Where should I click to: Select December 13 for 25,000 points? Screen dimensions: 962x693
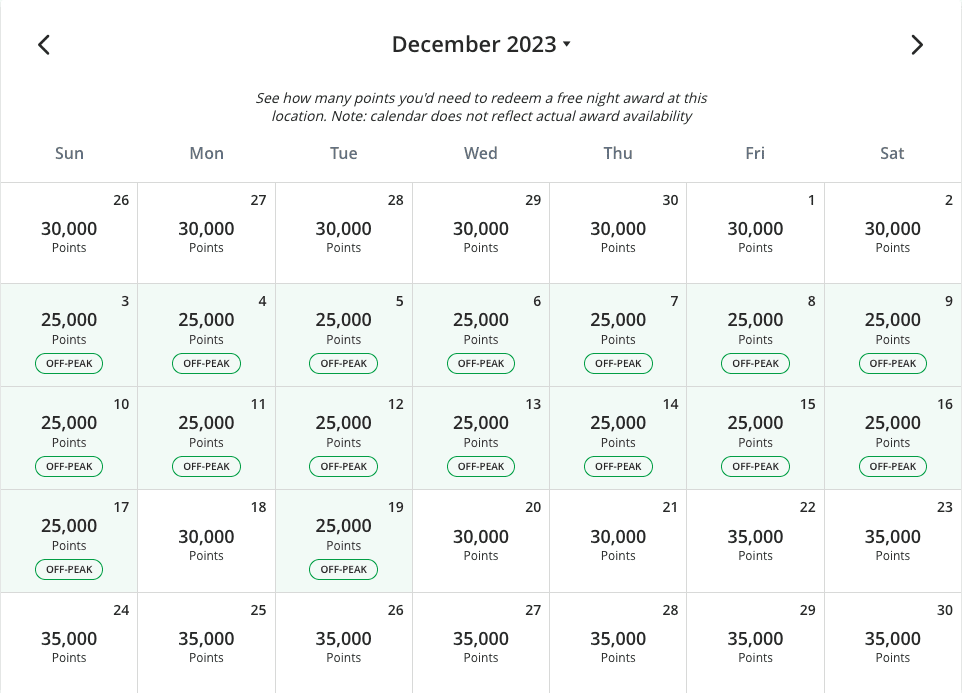pyautogui.click(x=481, y=438)
